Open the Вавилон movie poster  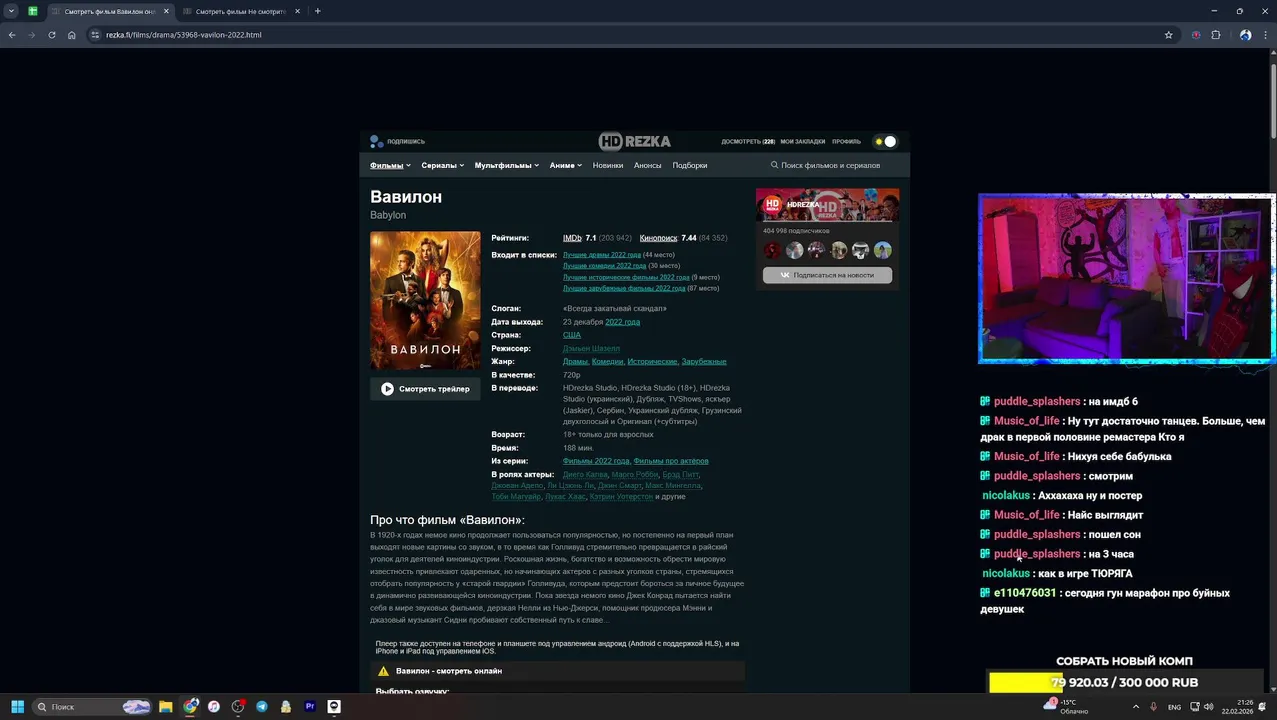point(425,301)
